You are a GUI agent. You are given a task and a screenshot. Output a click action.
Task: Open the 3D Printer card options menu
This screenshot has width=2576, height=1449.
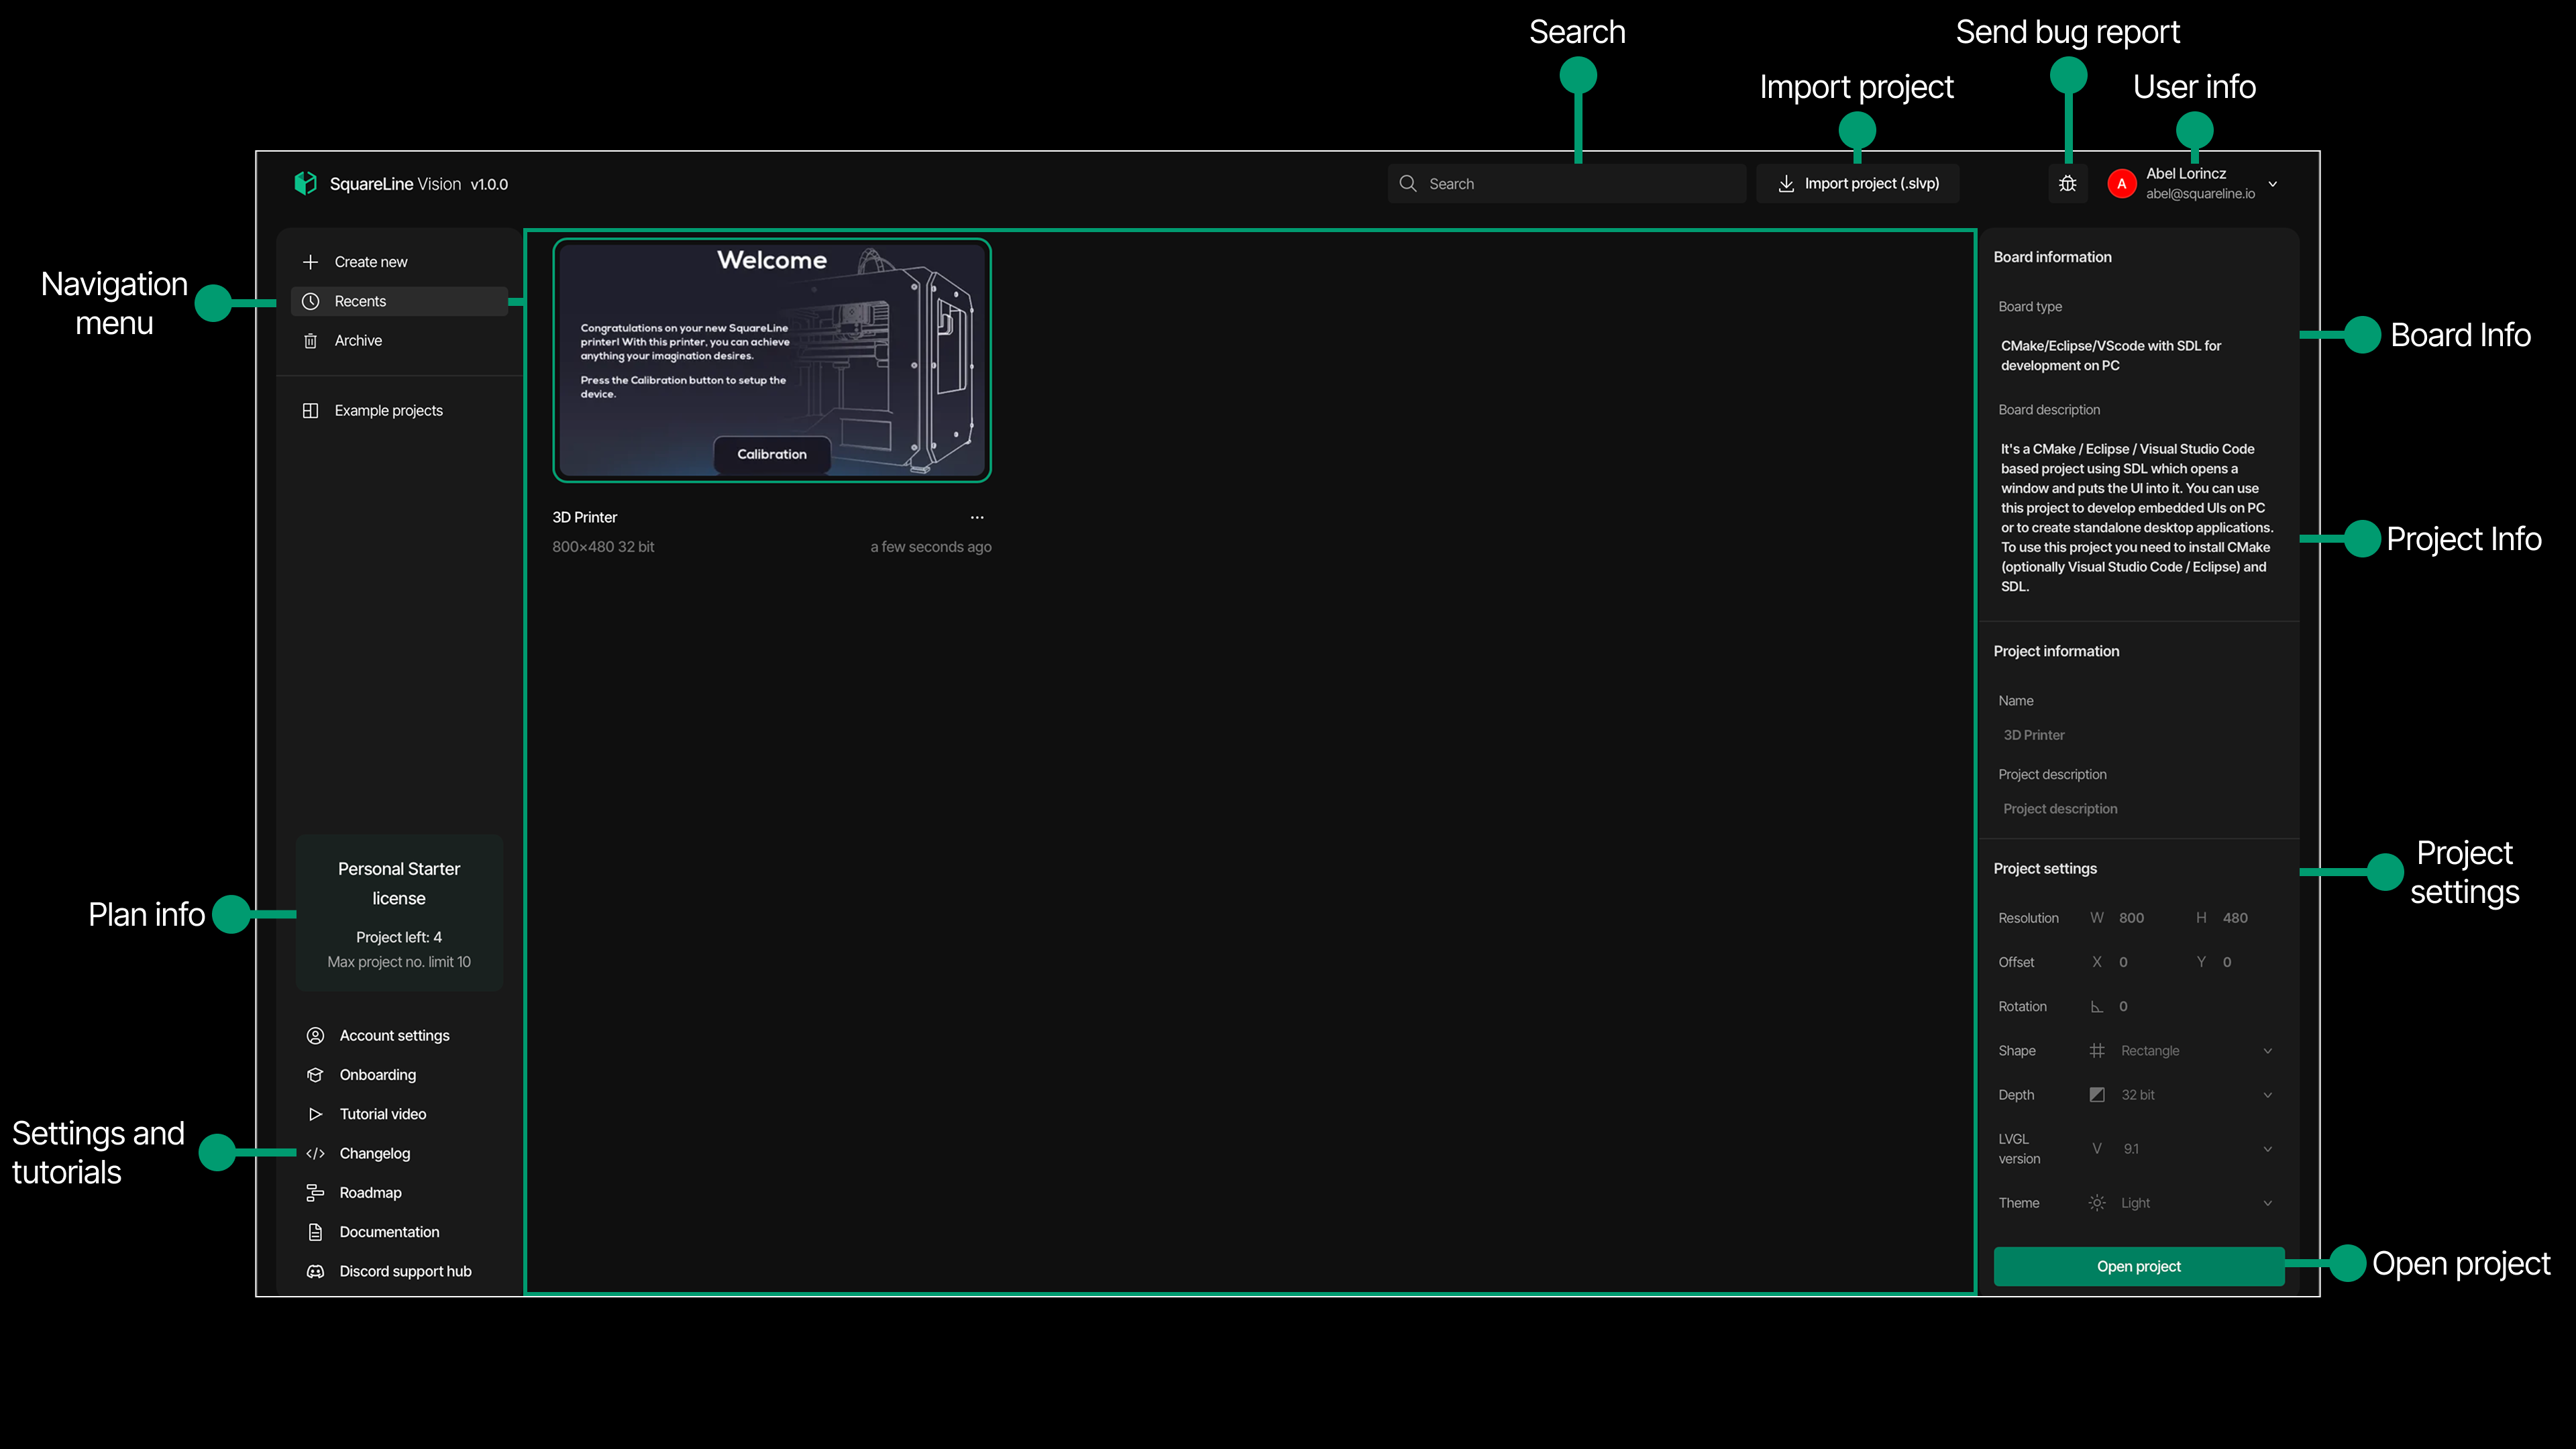977,517
